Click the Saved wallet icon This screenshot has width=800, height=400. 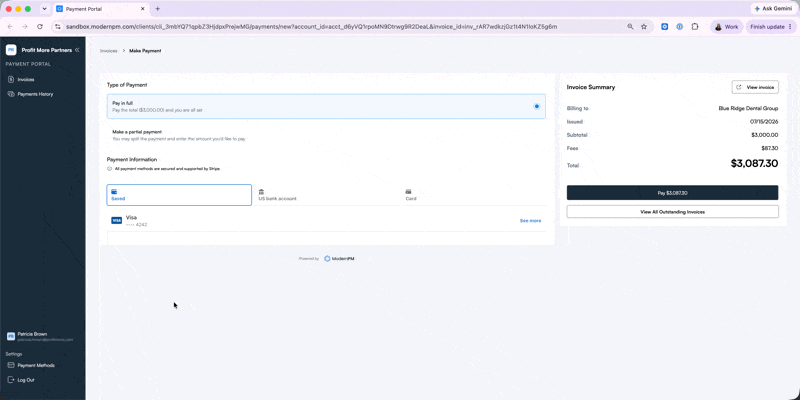(x=114, y=191)
